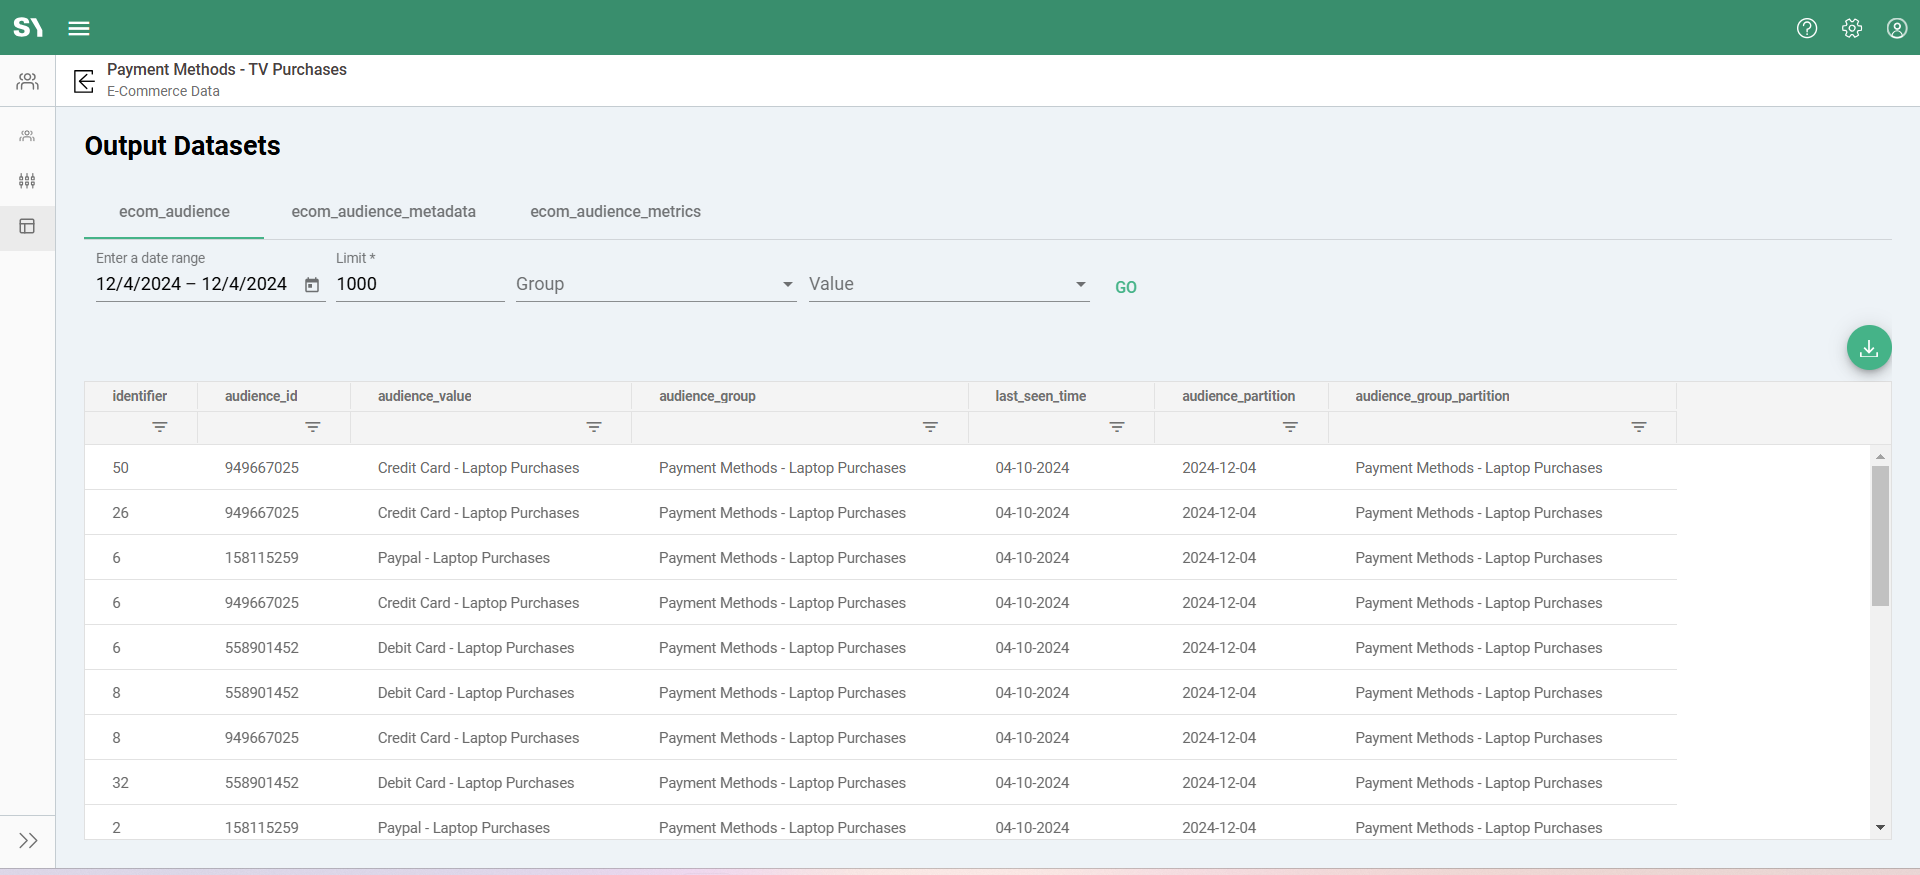Open the settings gear icon

click(x=1851, y=28)
